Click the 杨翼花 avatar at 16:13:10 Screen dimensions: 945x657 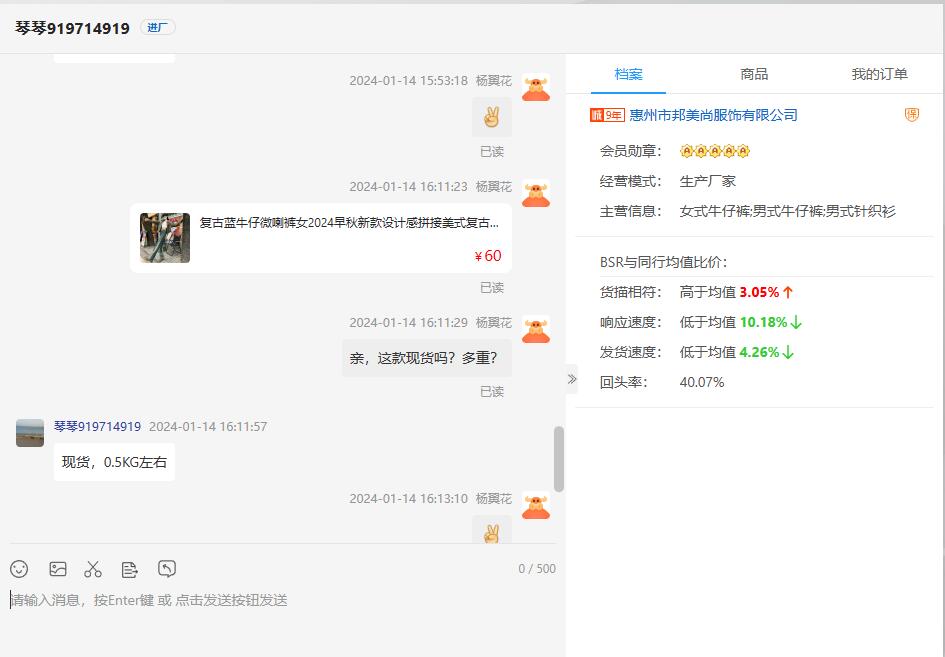point(536,506)
